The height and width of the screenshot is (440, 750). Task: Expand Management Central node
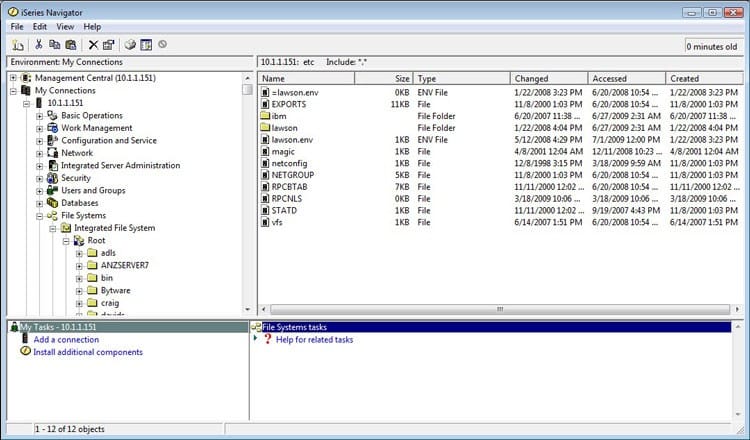click(13, 77)
